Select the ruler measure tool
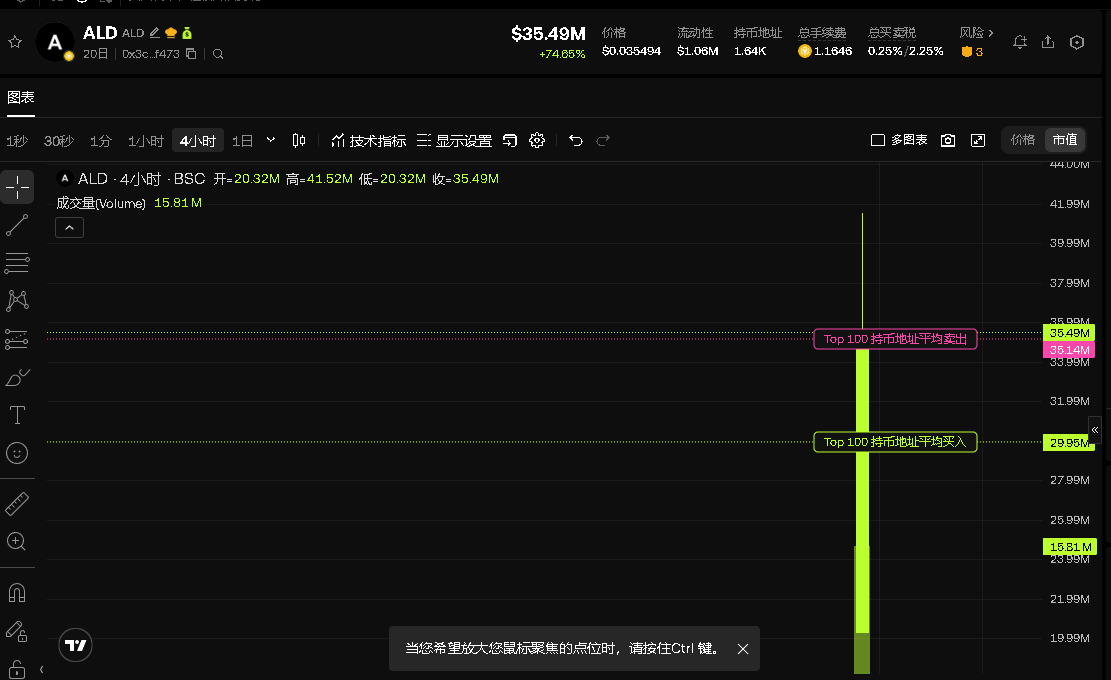Screen dimensions: 1111x680 click(17, 504)
